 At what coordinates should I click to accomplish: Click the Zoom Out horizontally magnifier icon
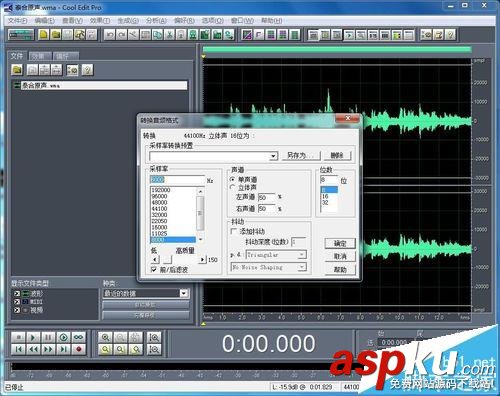(x=121, y=337)
